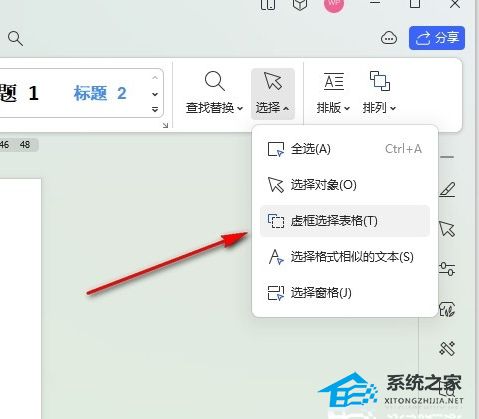Open the sliders settings icon in sidebar
This screenshot has width=479, height=419.
(447, 269)
